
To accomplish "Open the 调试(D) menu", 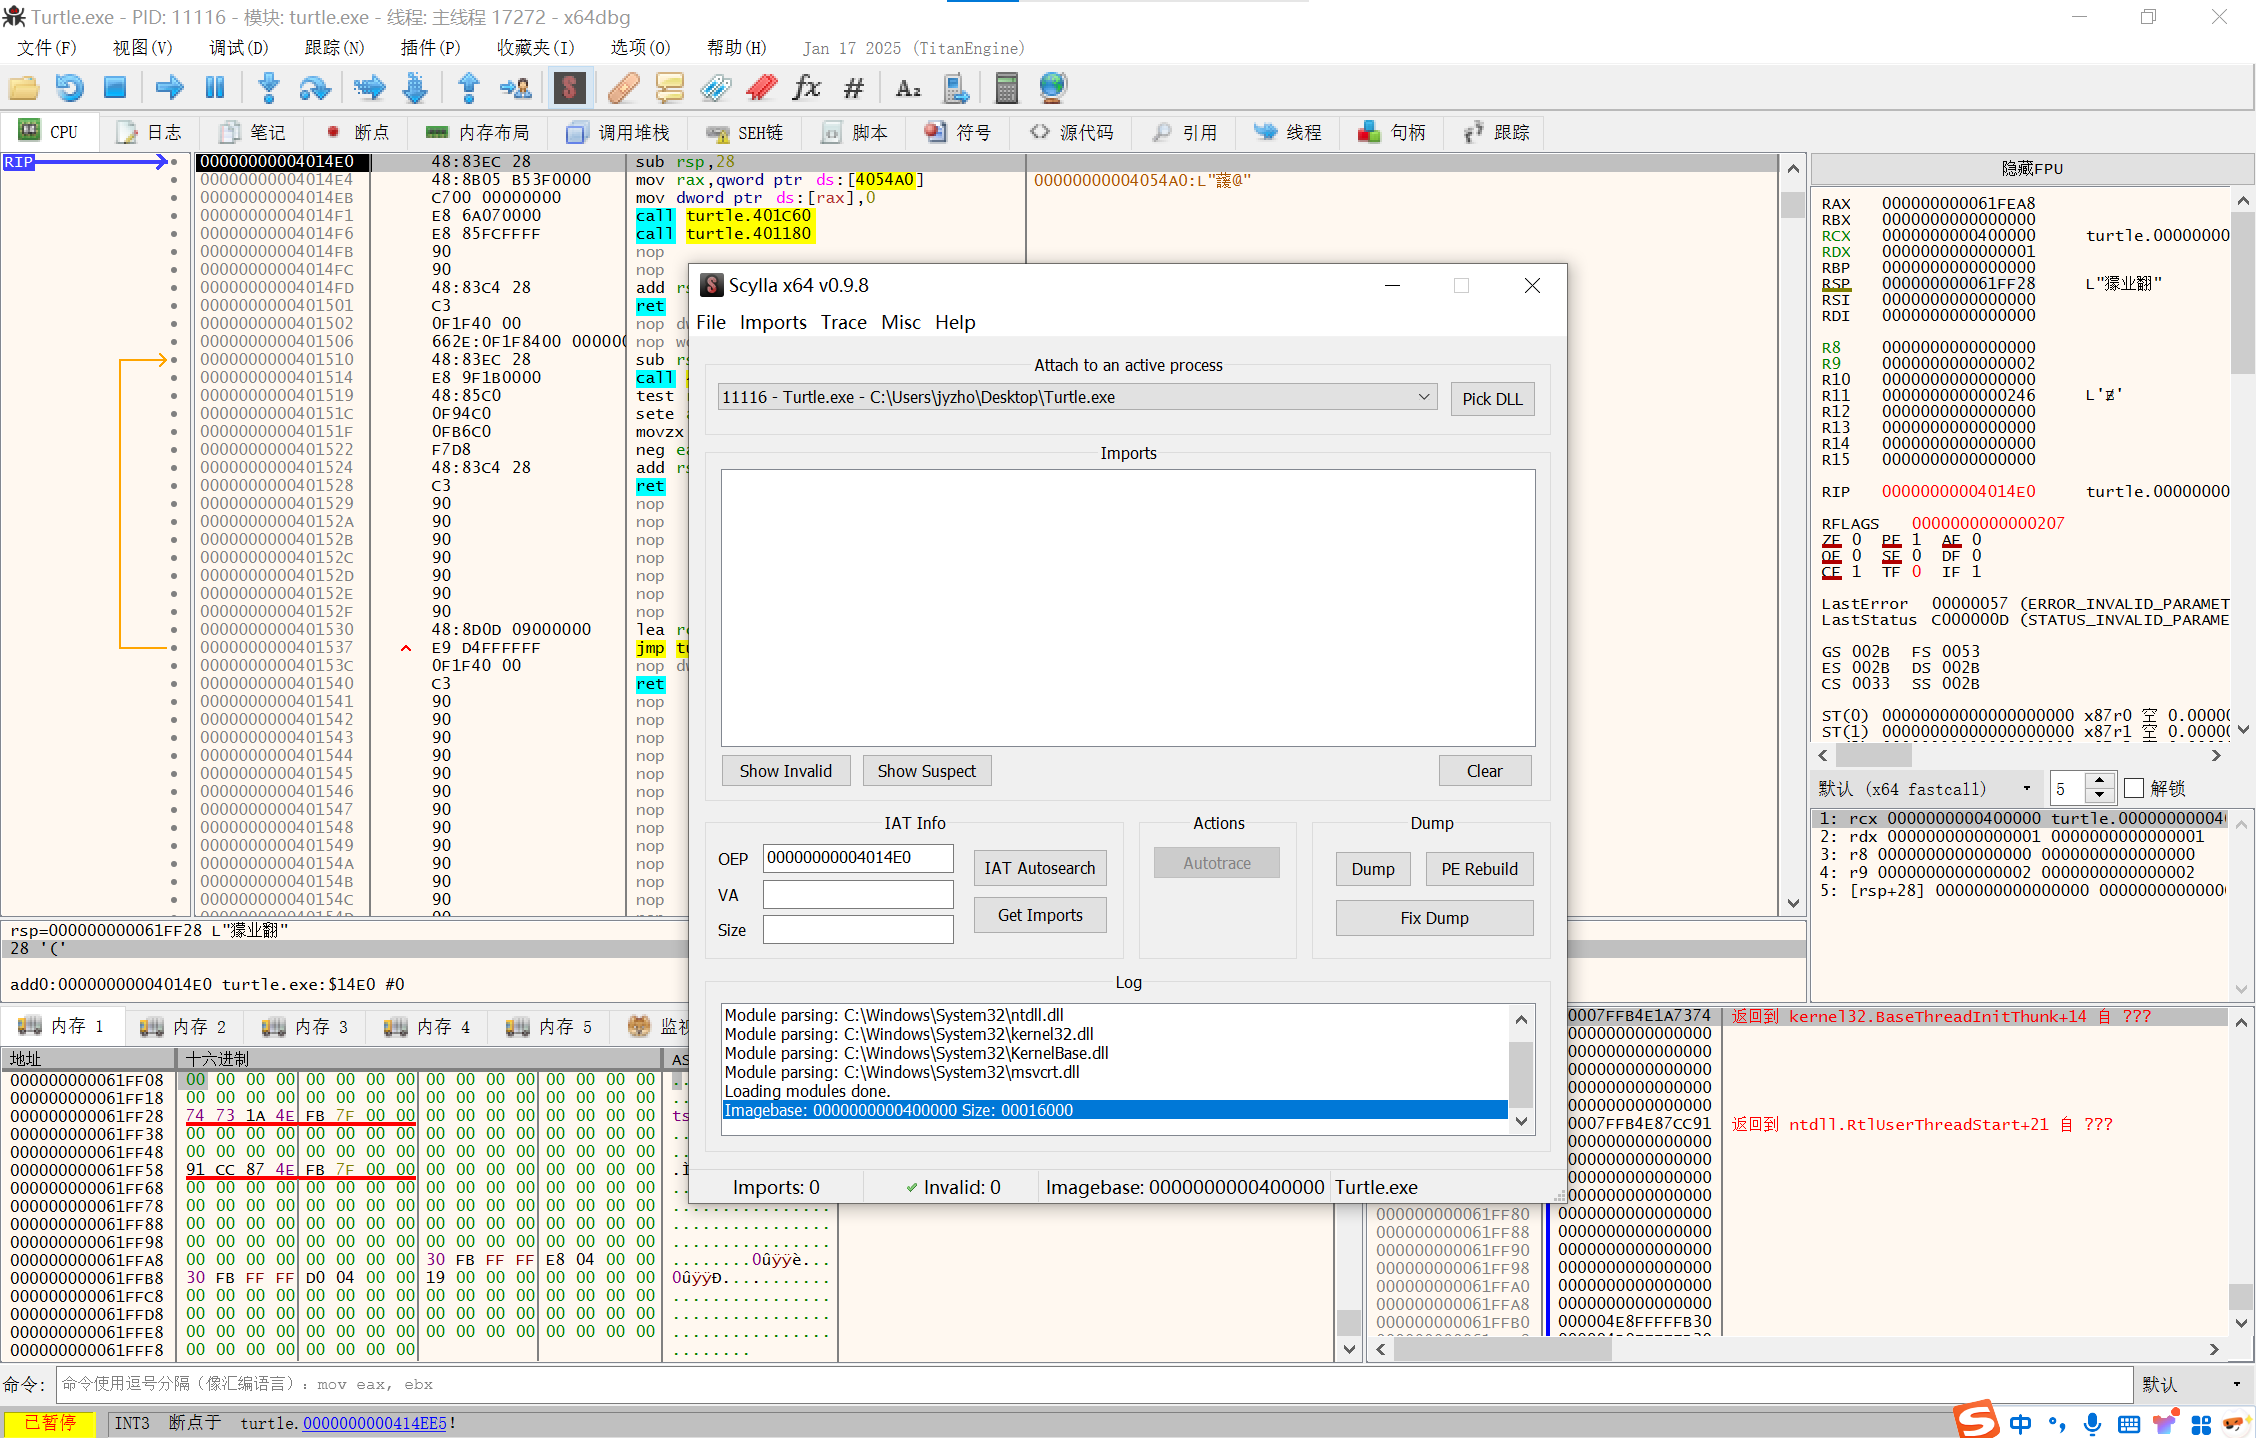I will (x=238, y=48).
